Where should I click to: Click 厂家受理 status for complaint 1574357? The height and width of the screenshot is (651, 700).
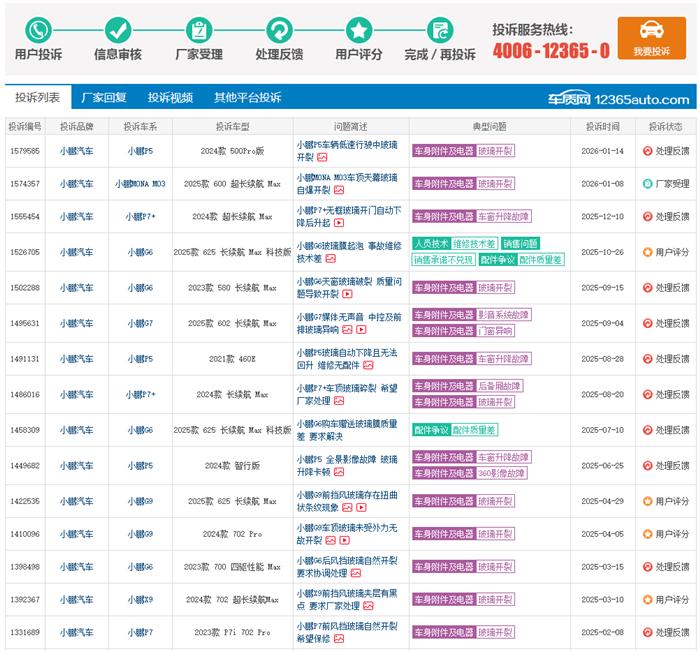tap(666, 184)
